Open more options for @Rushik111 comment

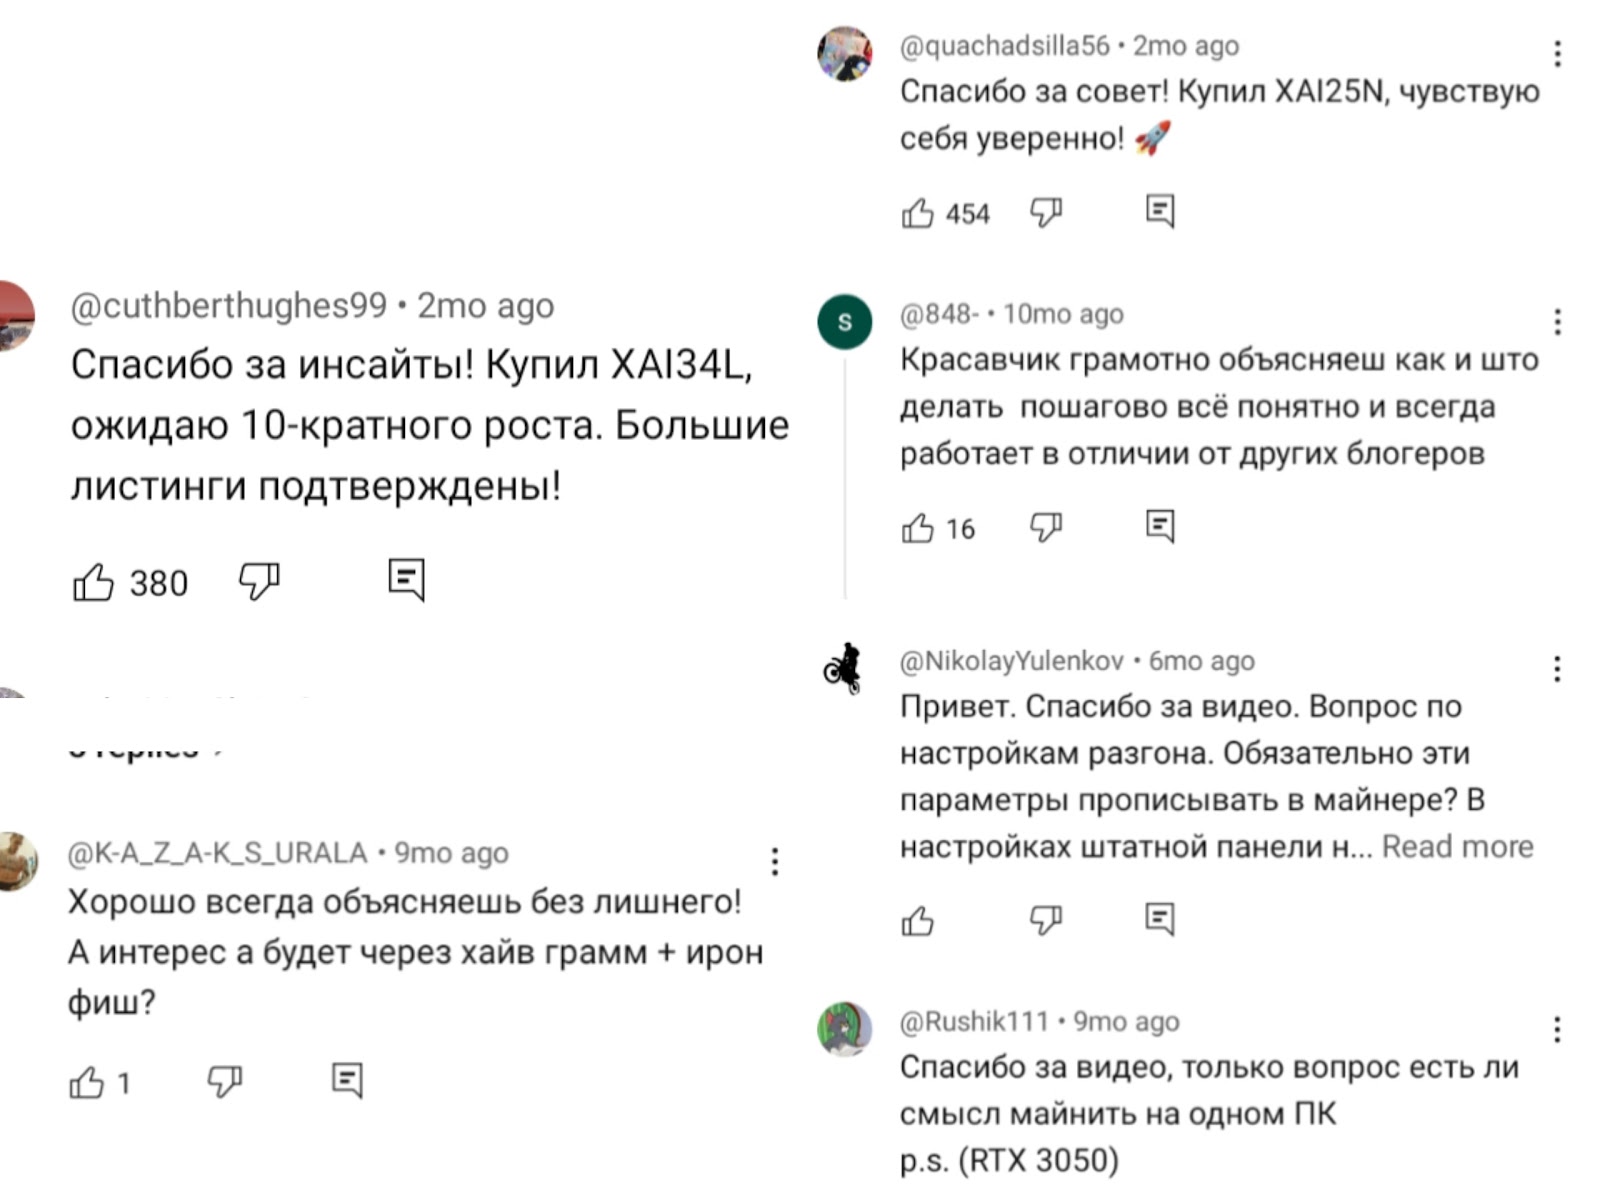click(x=1557, y=1029)
